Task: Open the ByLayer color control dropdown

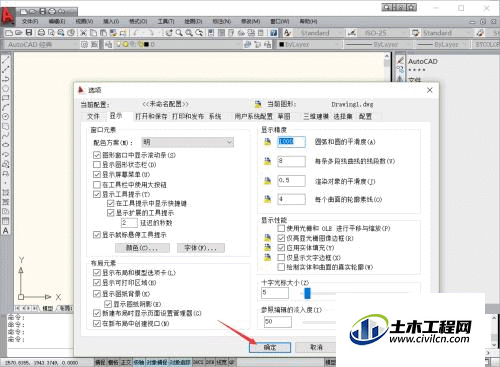Action: [310, 44]
